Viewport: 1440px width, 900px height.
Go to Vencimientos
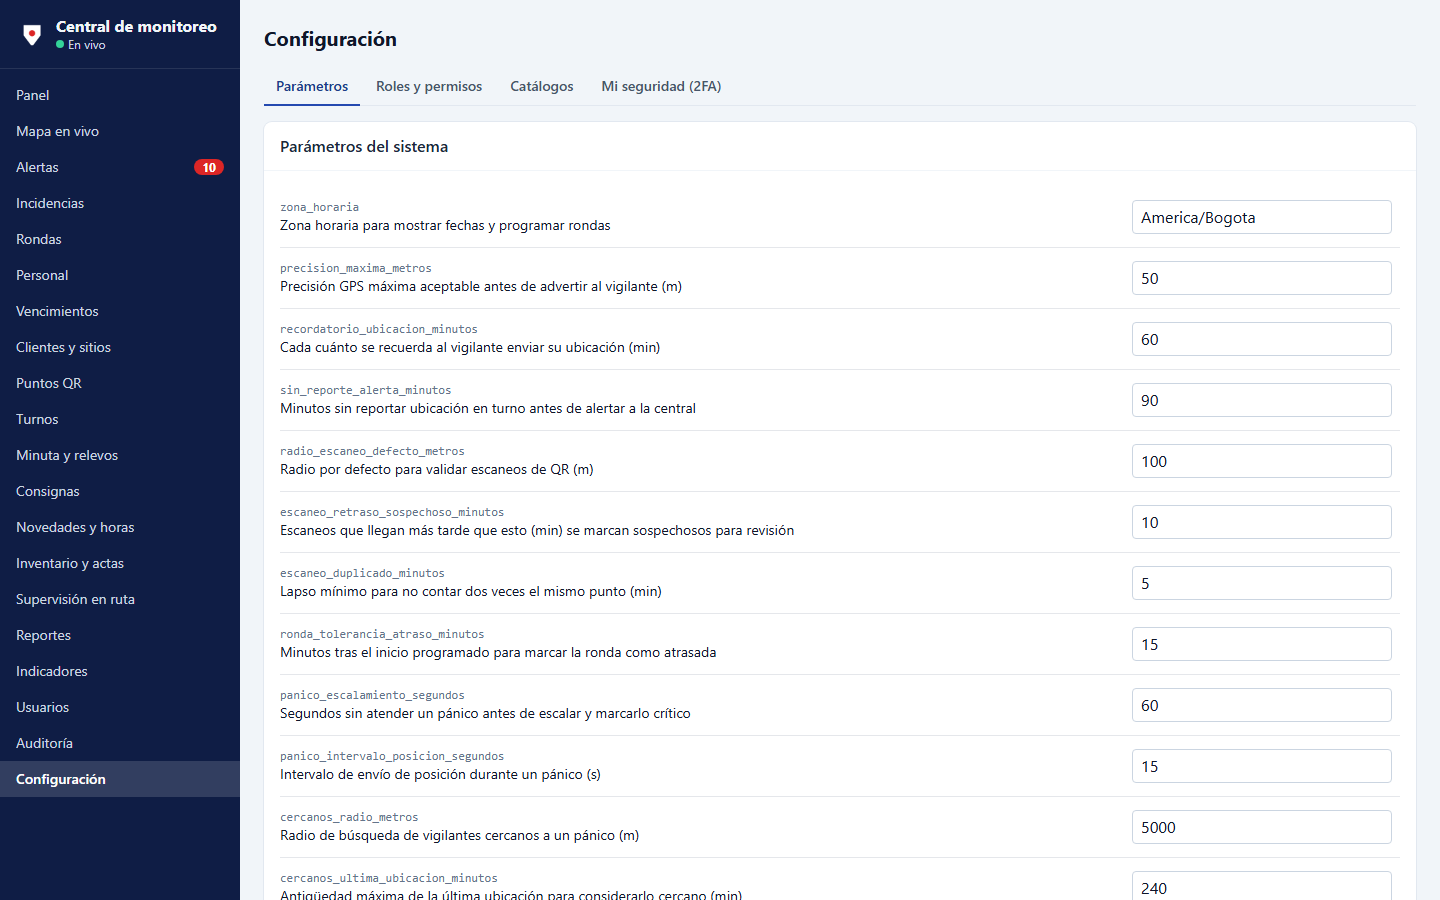click(x=120, y=311)
